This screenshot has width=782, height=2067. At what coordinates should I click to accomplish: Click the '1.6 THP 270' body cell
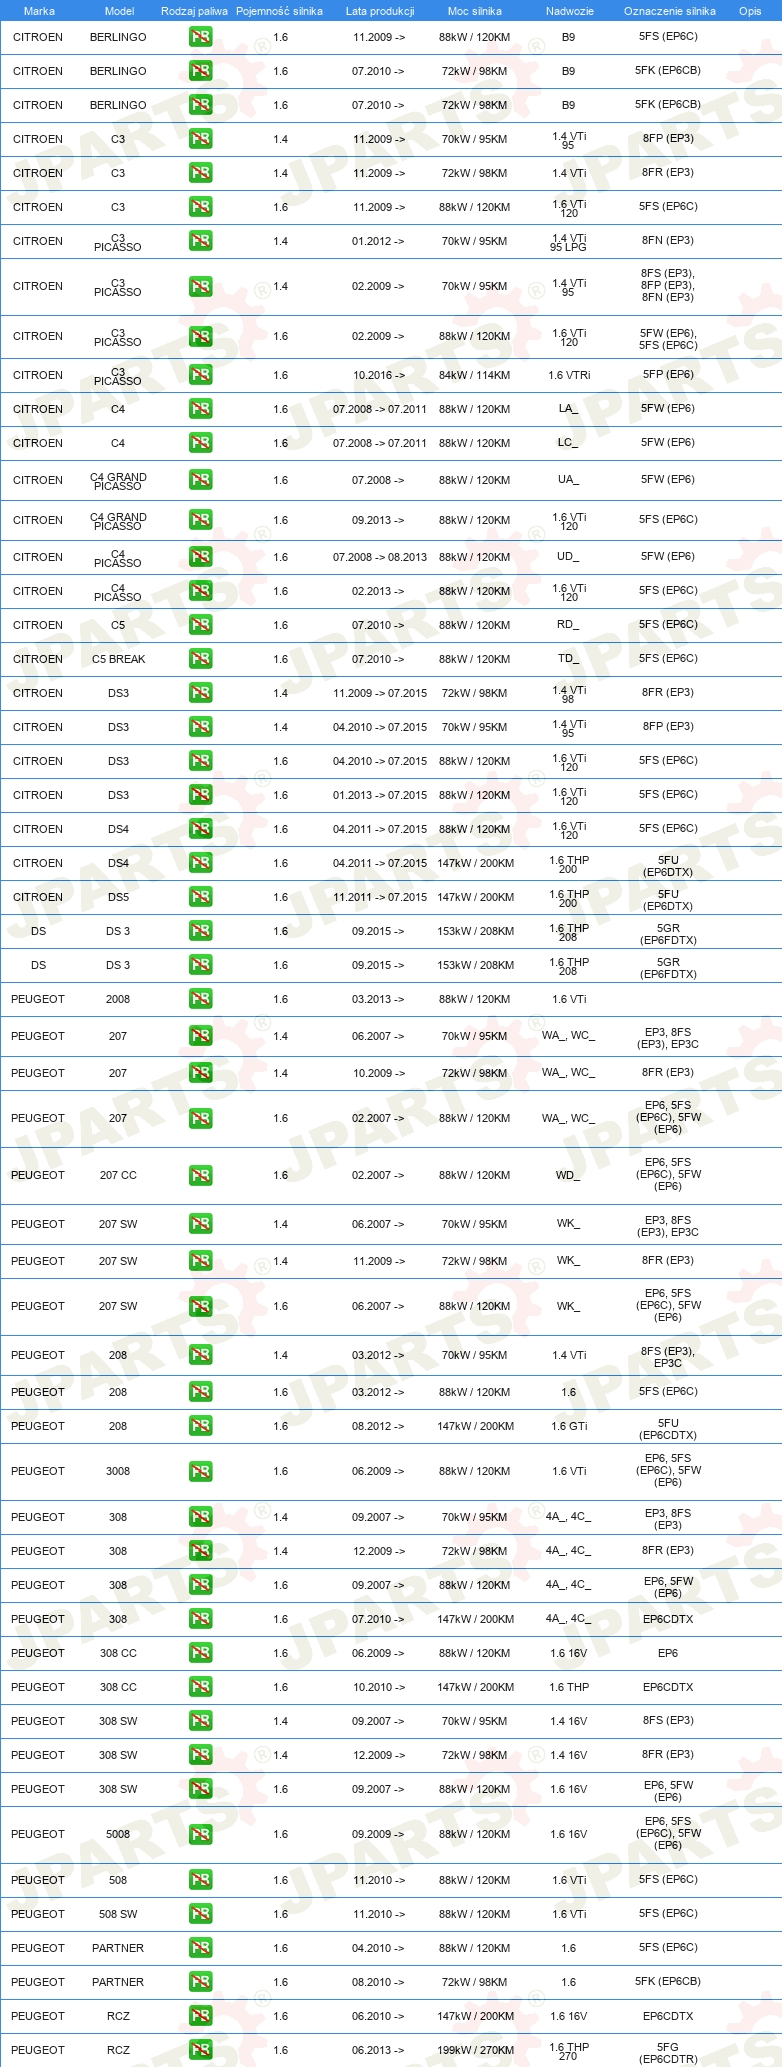pos(569,2051)
